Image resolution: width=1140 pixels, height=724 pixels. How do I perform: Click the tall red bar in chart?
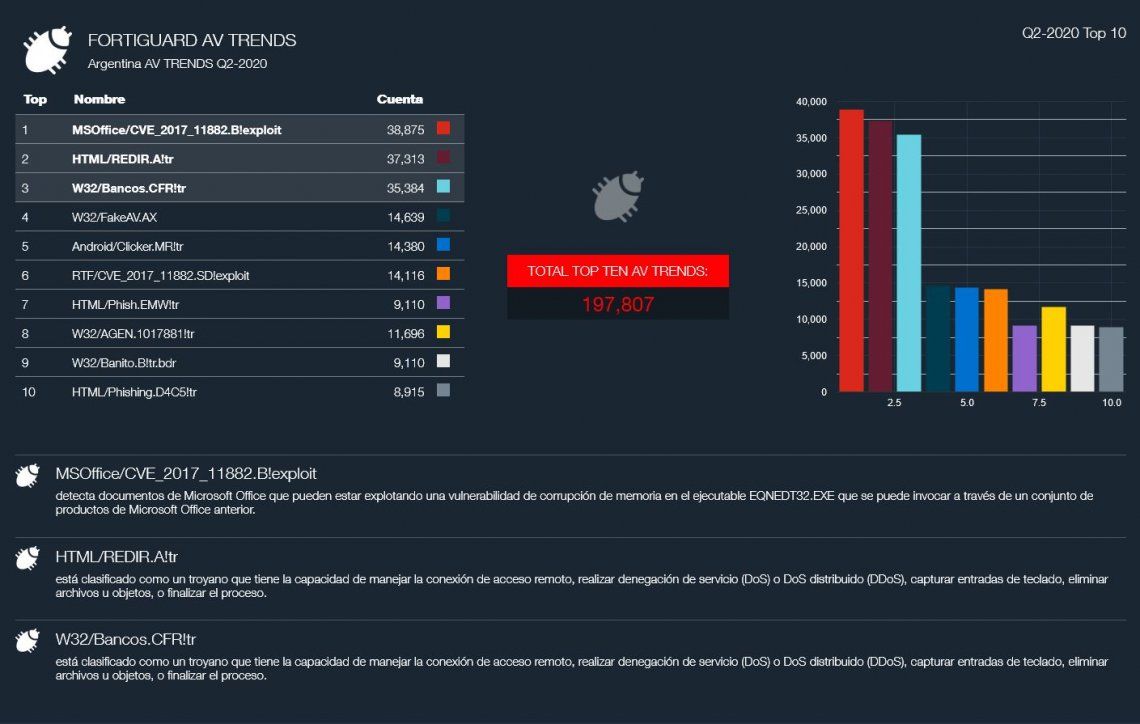[851, 250]
